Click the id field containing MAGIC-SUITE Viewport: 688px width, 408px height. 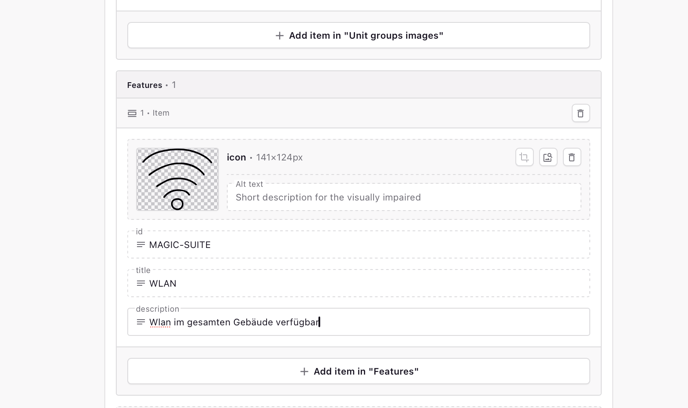click(x=358, y=245)
